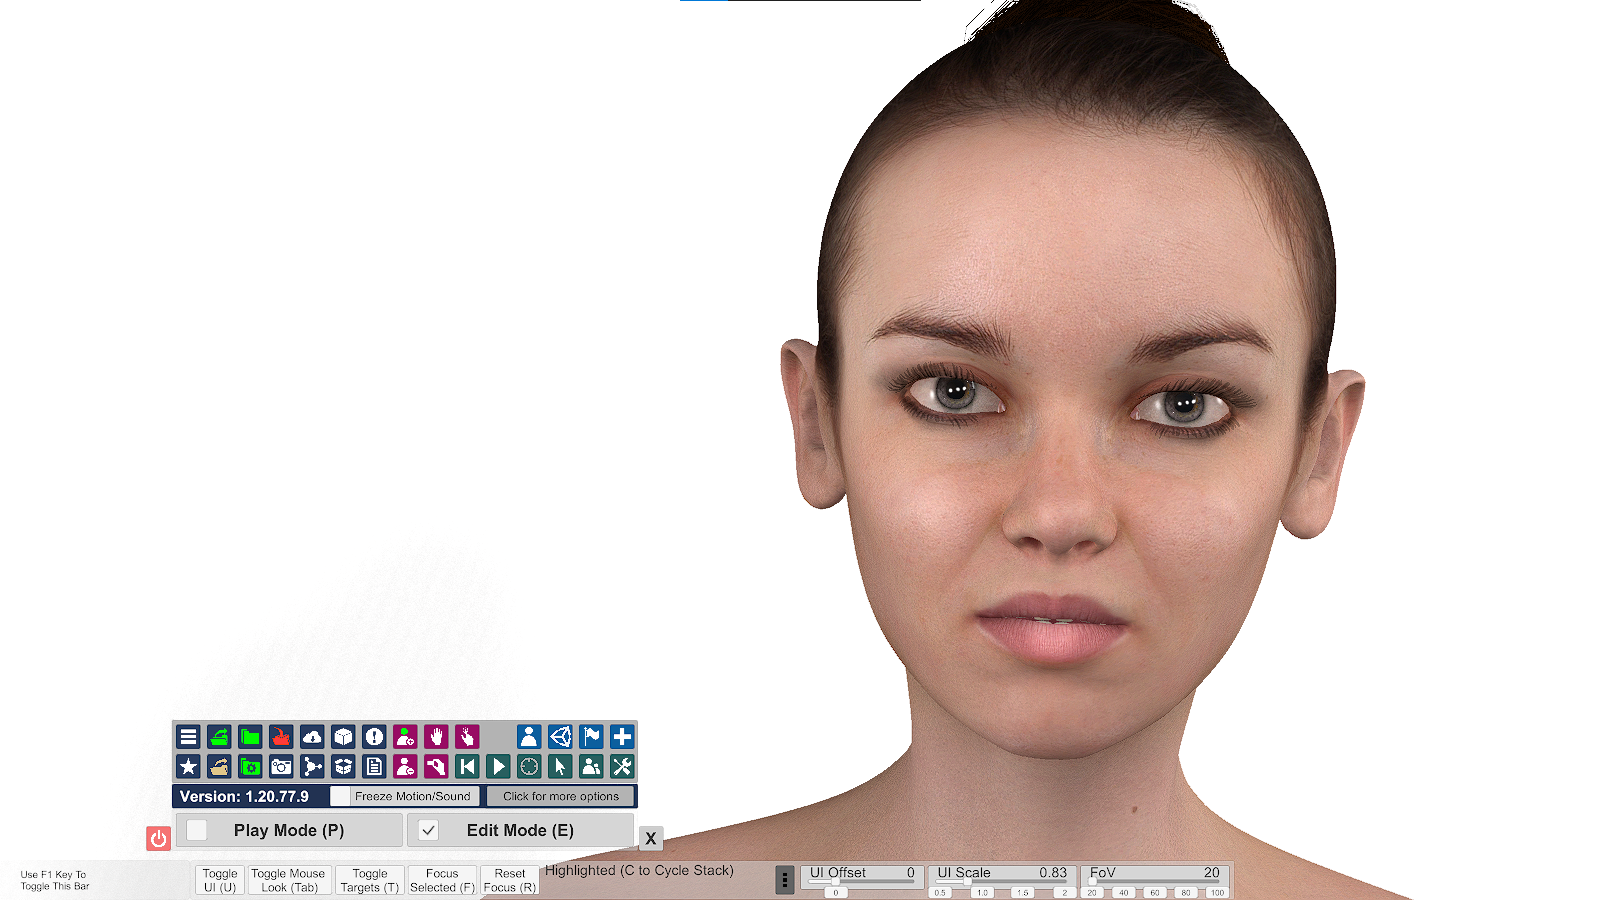The width and height of the screenshot is (1600, 900).
Task: Click the tan open-folder arrow icon
Action: click(219, 767)
